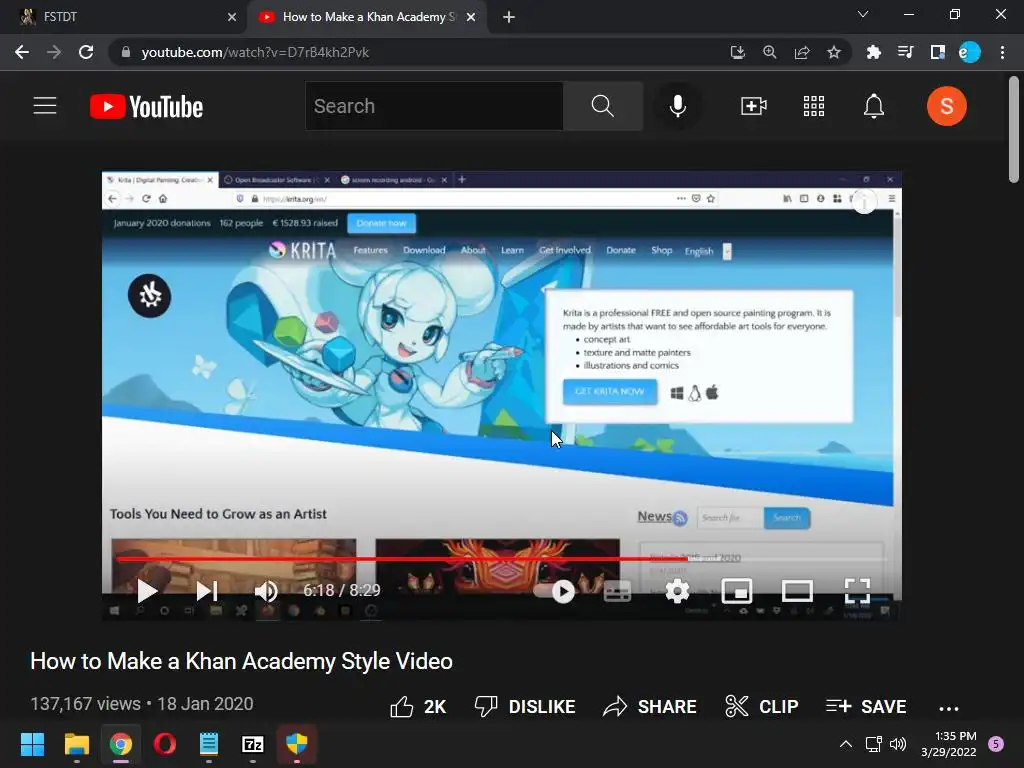Install app via address bar icon
Screen dimensions: 1024x768
(x=737, y=52)
